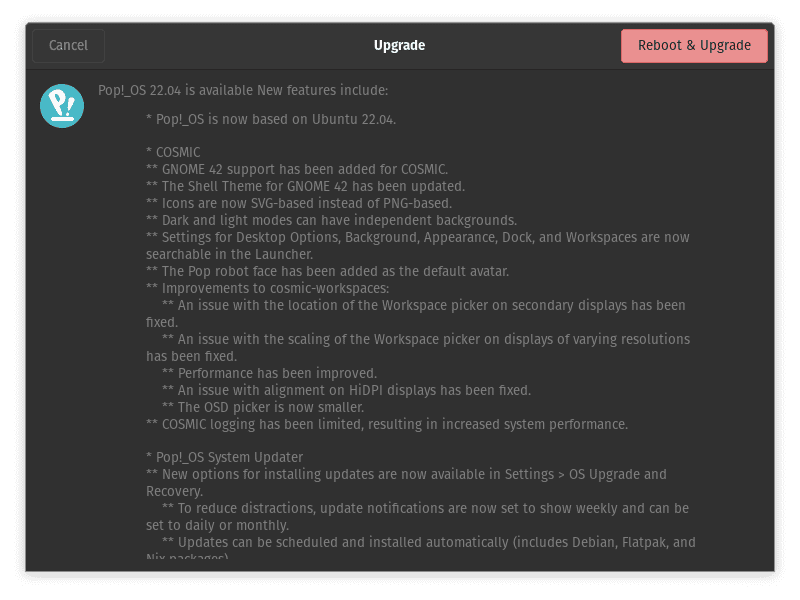
Task: Click the 'Settings > OS Upgrade and Recovery' line
Action: (x=406, y=483)
